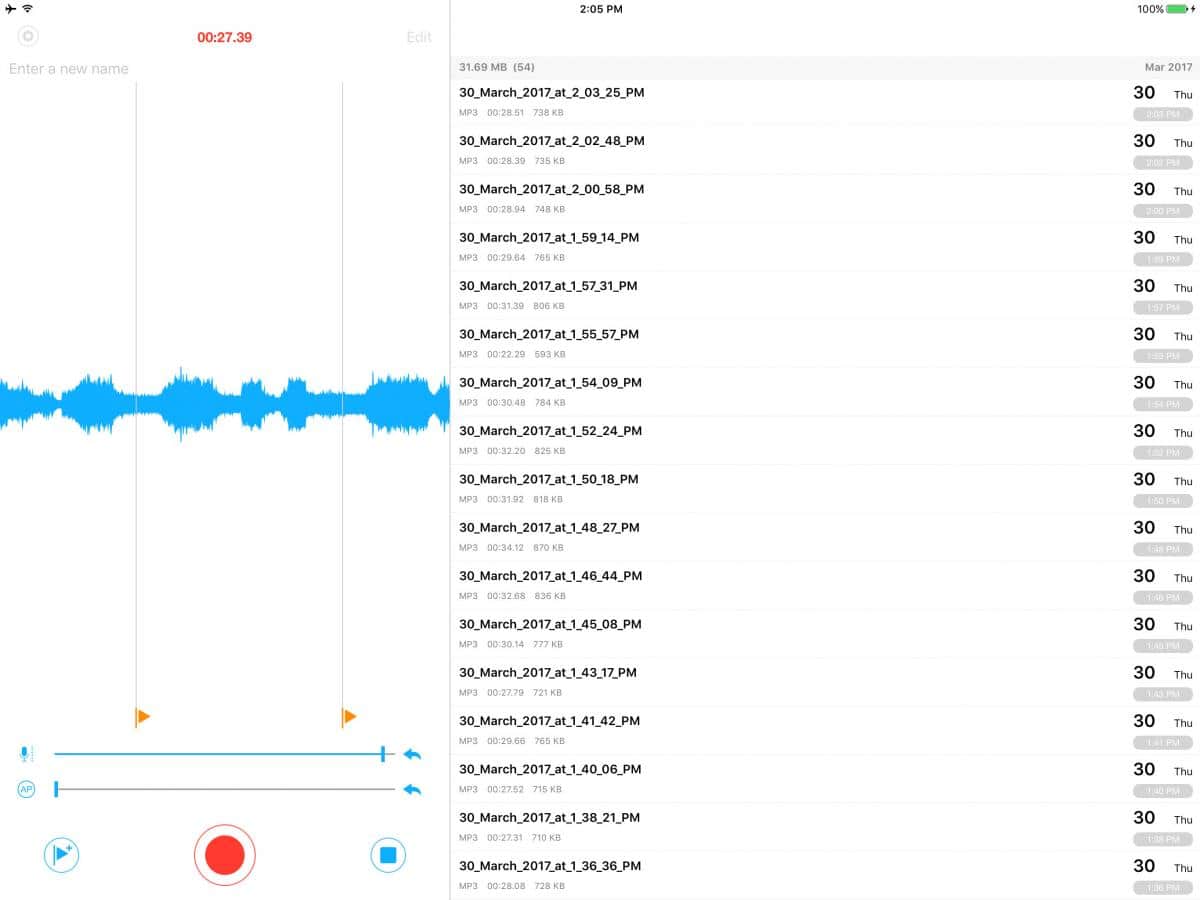Click the AP auto-pause icon
The height and width of the screenshot is (900, 1200).
26,790
